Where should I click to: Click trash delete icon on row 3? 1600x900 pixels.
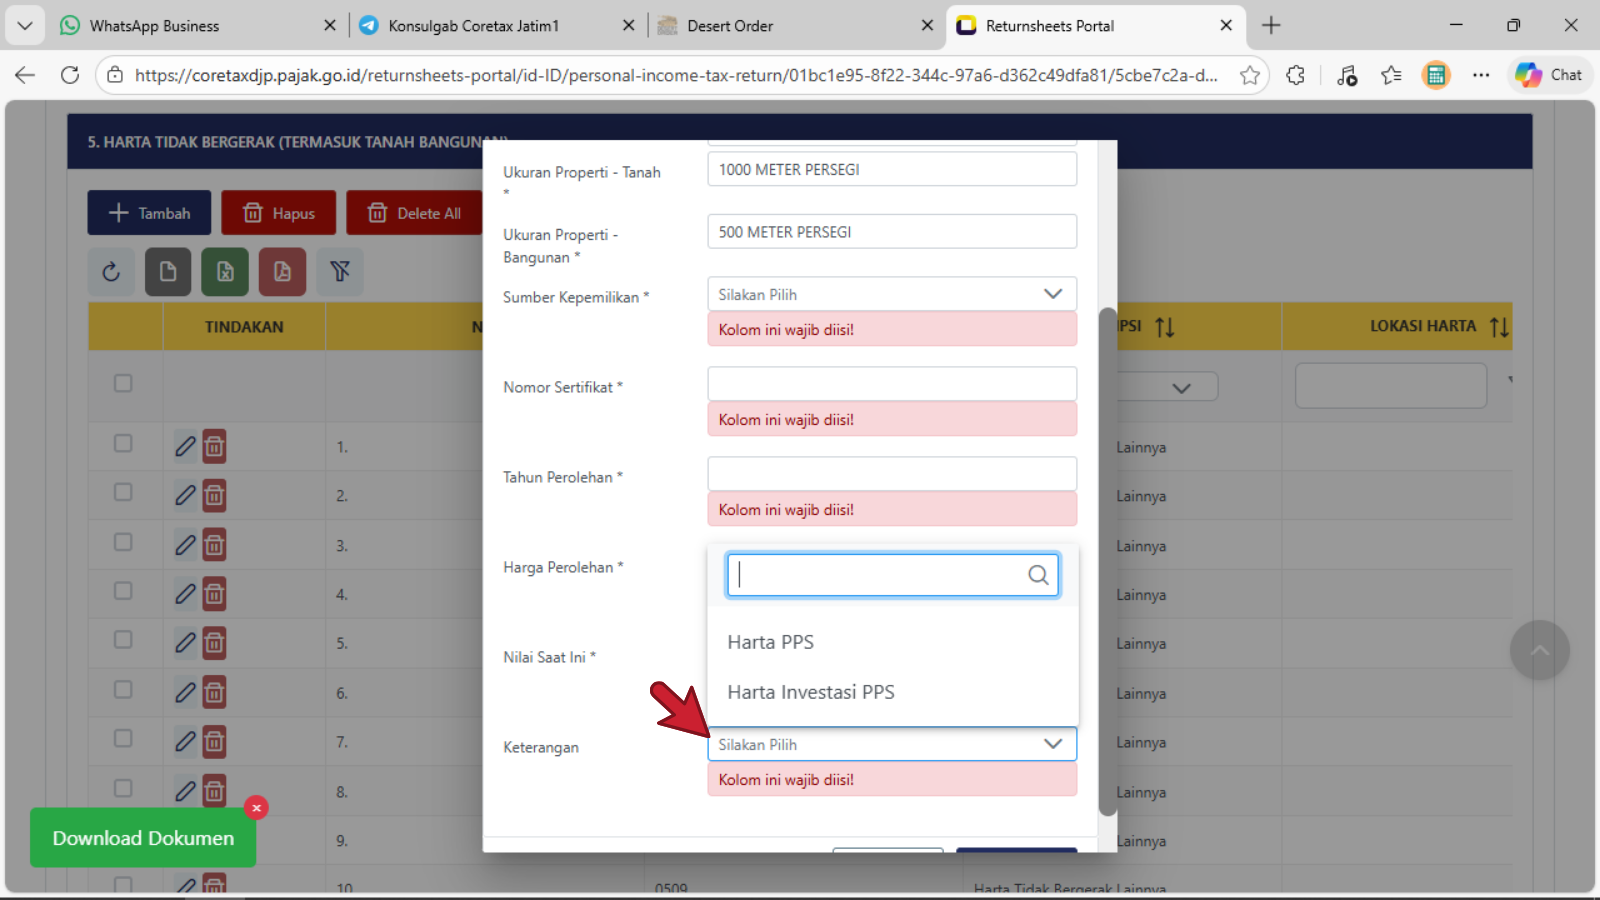coord(214,545)
